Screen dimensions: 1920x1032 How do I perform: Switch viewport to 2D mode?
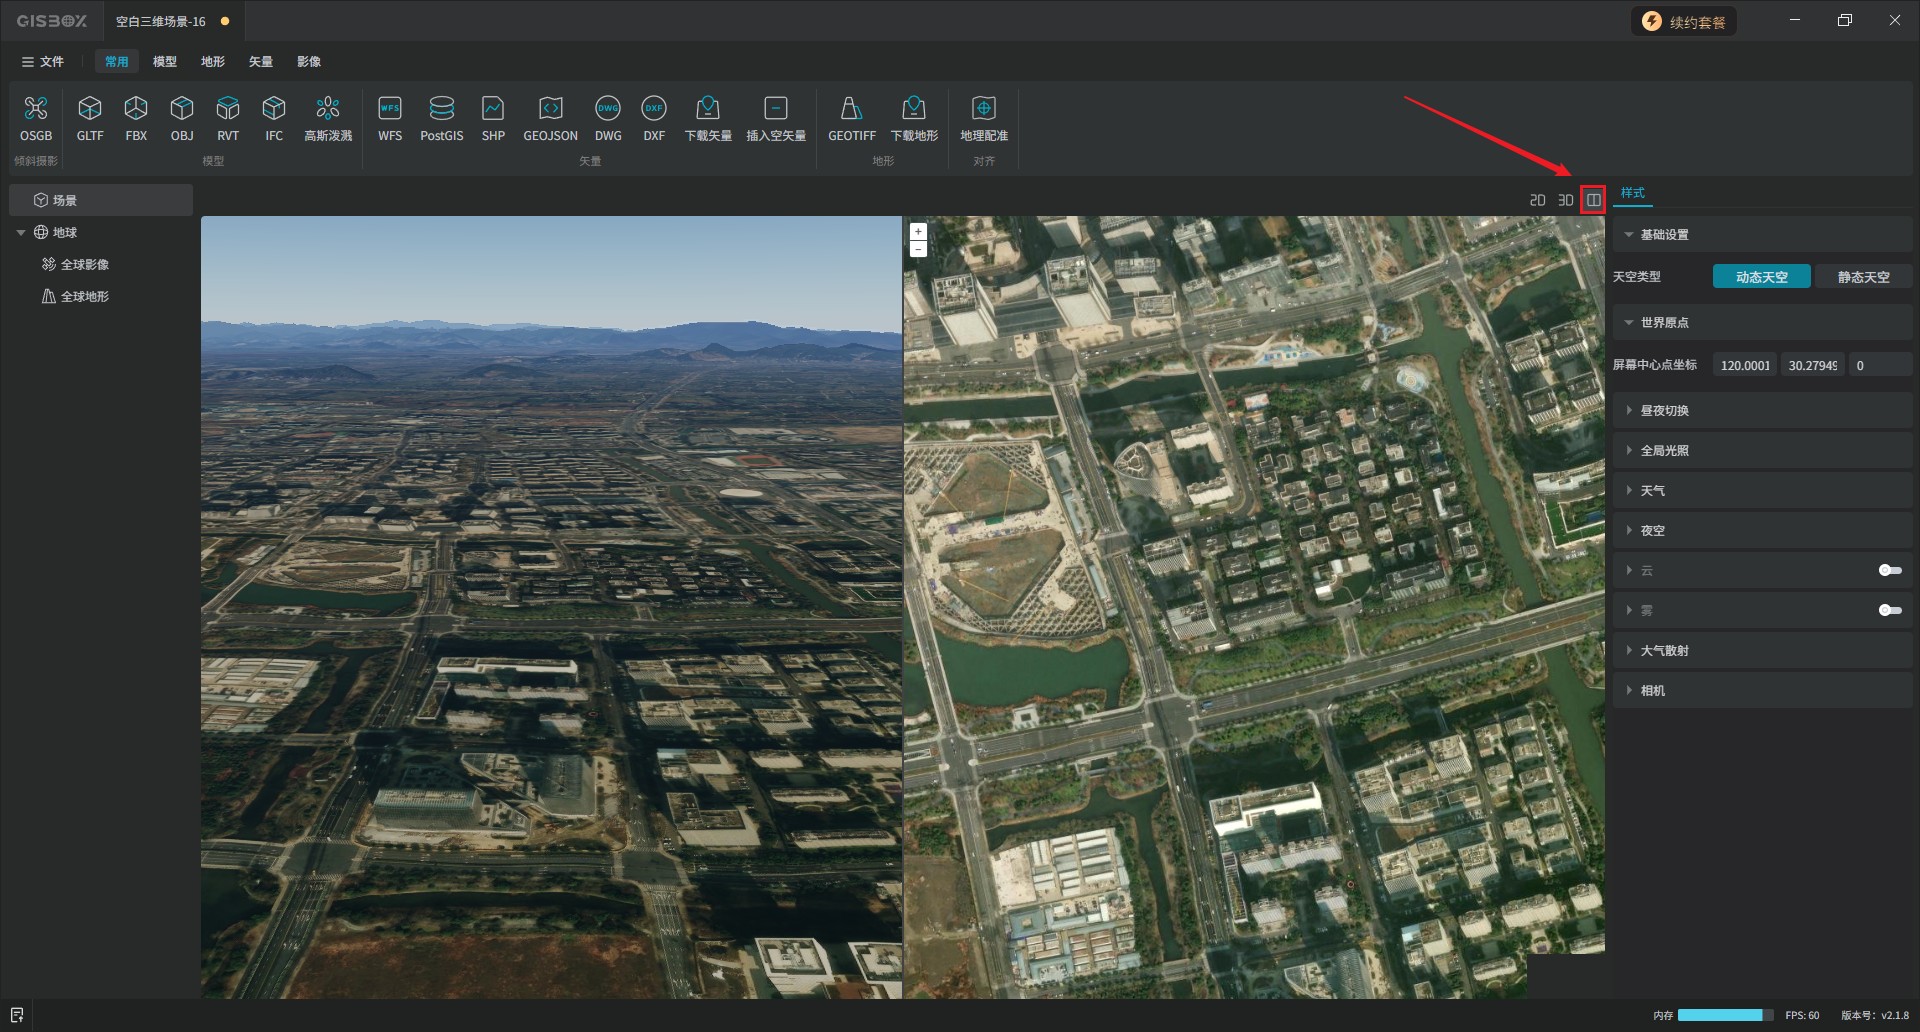click(1537, 201)
